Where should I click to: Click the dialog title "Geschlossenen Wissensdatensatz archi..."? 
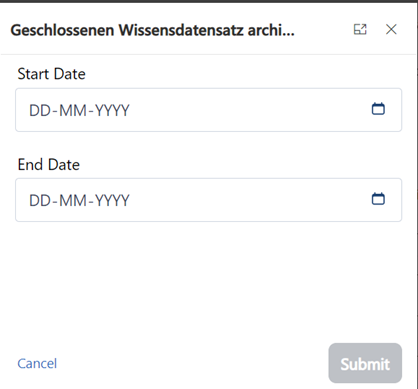152,30
